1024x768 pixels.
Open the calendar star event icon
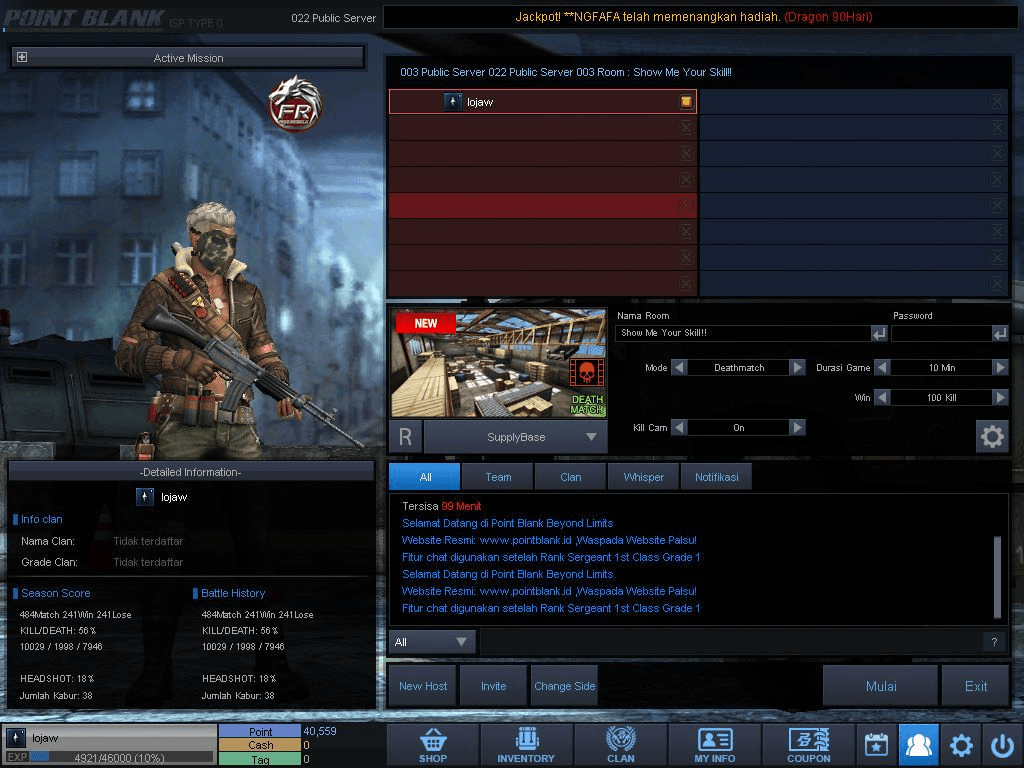(x=876, y=745)
